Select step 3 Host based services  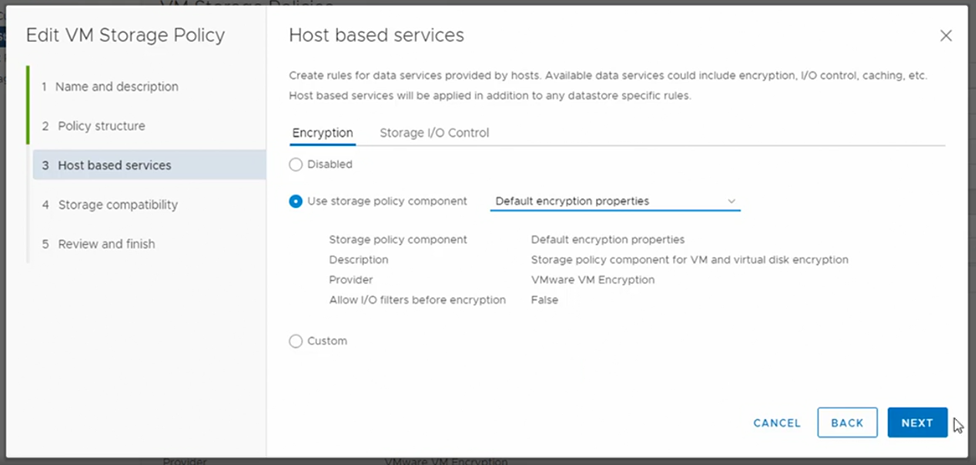pyautogui.click(x=149, y=165)
